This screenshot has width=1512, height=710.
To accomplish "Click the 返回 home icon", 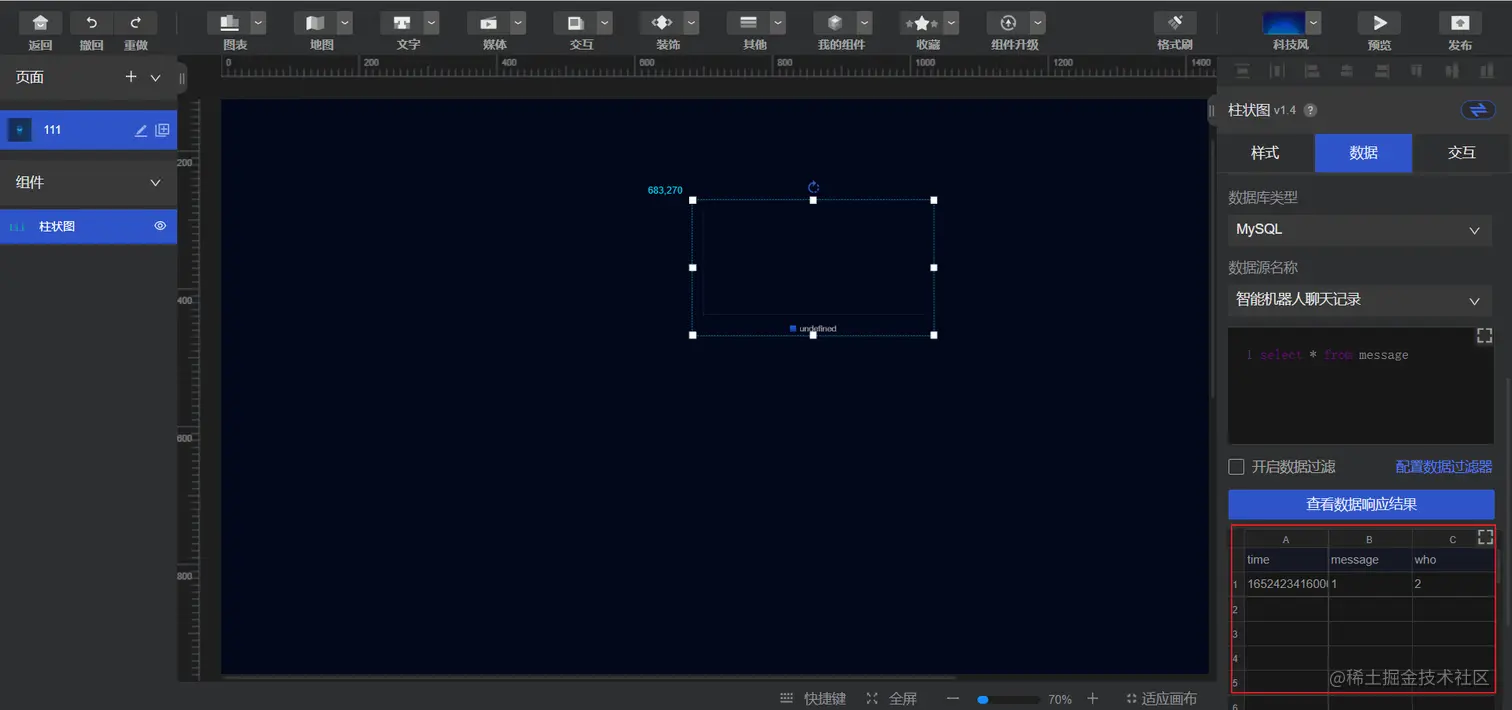I will pos(40,22).
